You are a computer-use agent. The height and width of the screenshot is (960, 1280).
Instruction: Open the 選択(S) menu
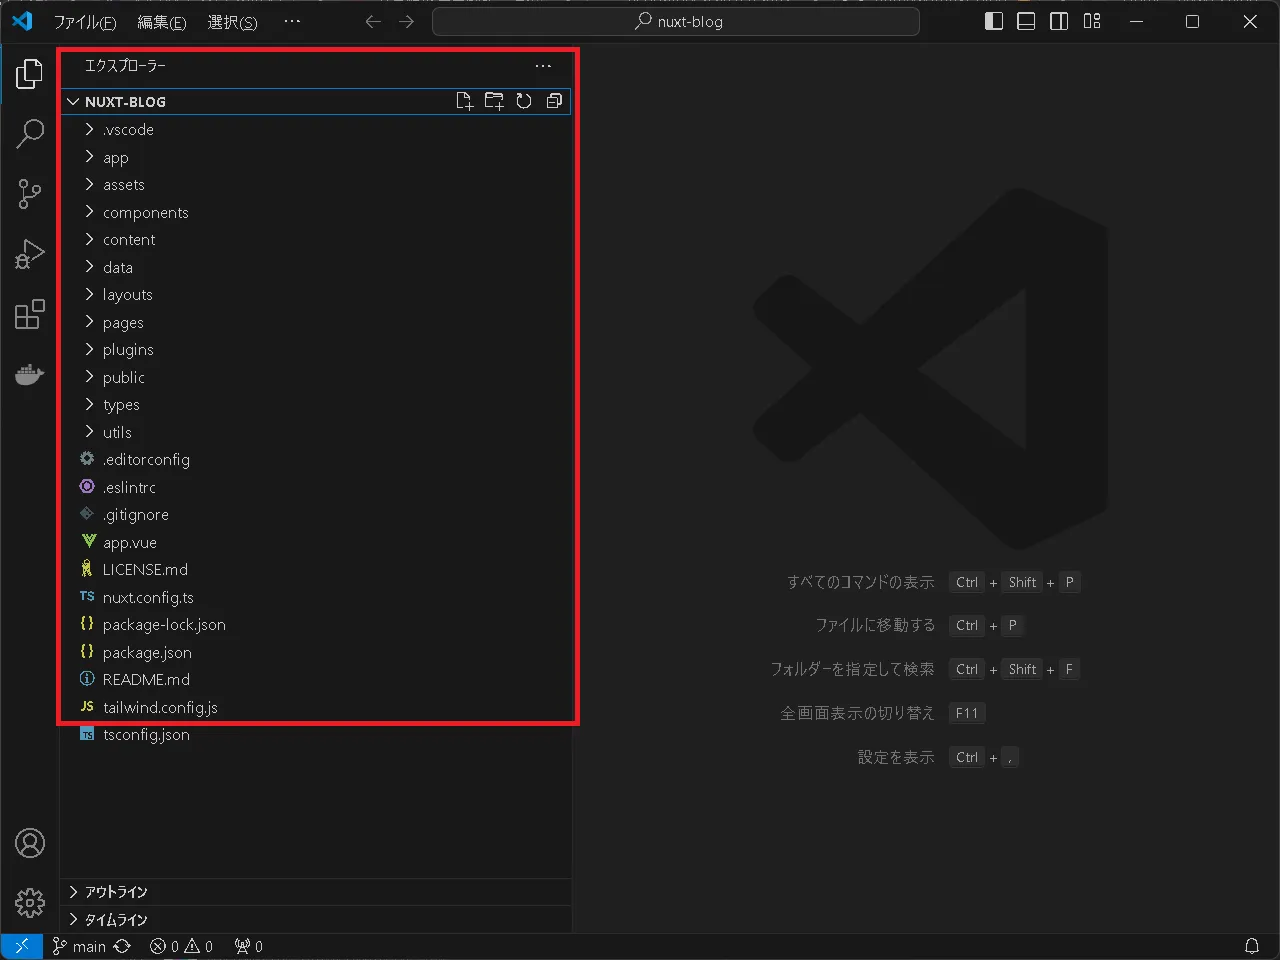point(232,21)
